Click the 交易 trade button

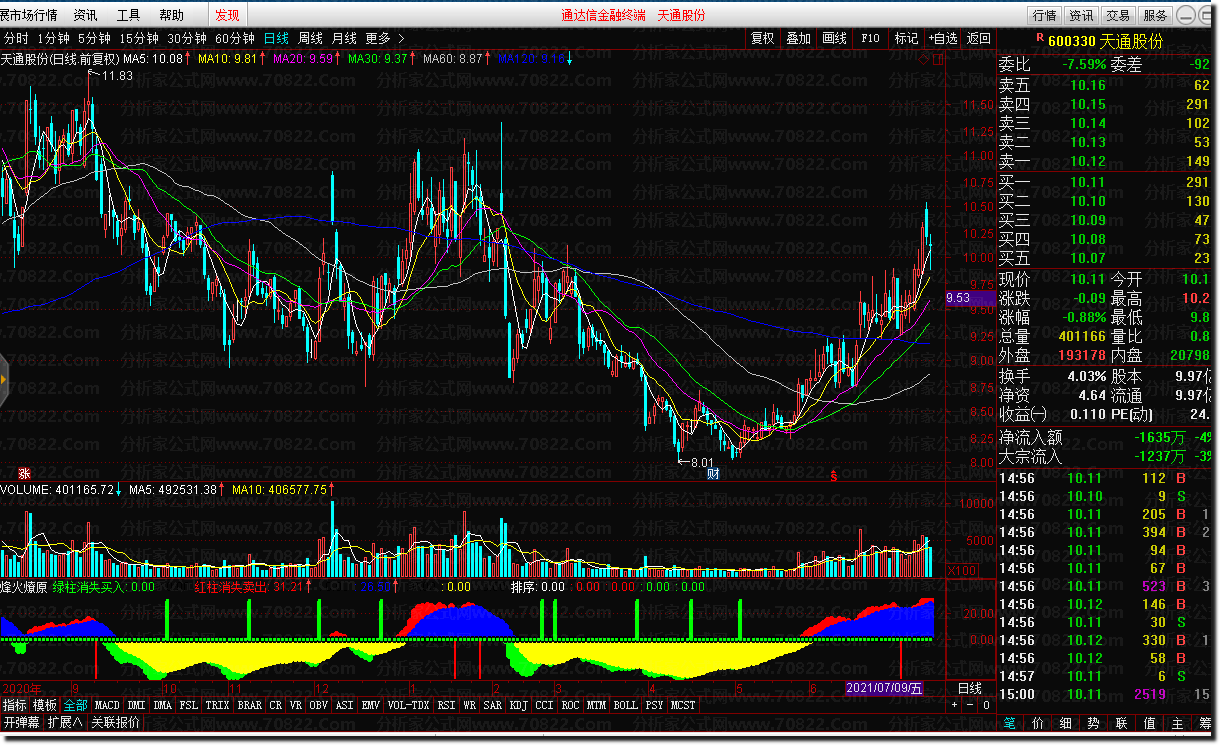pyautogui.click(x=1118, y=15)
